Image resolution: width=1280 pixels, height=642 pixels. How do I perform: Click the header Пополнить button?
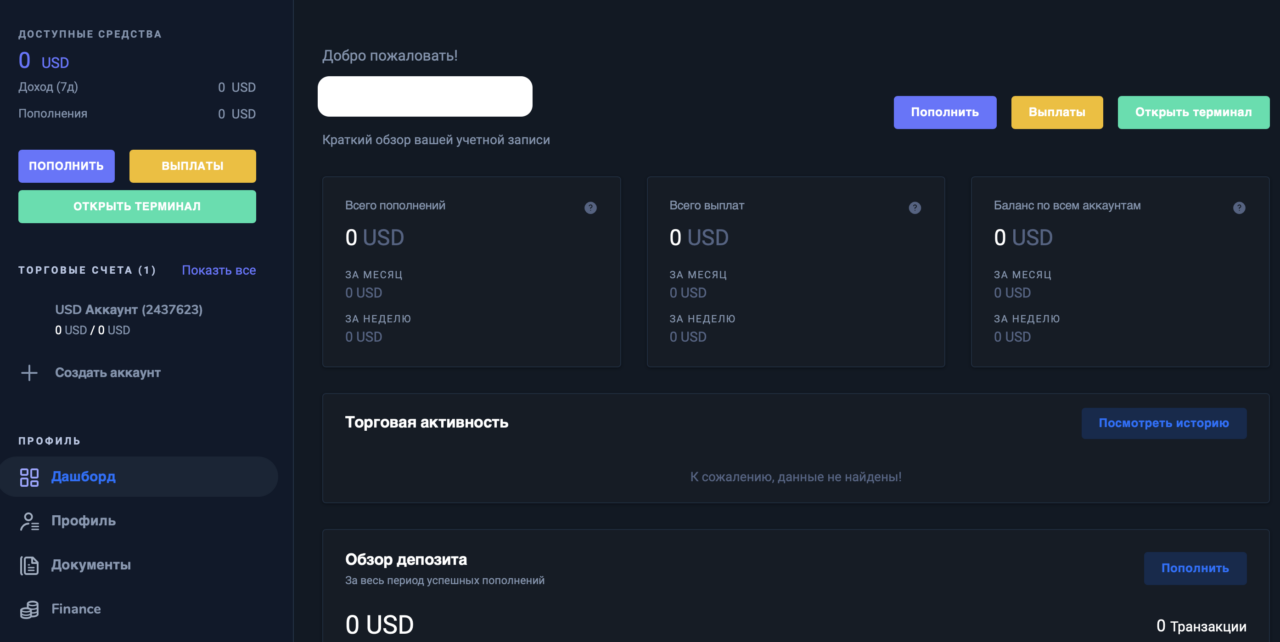click(945, 112)
